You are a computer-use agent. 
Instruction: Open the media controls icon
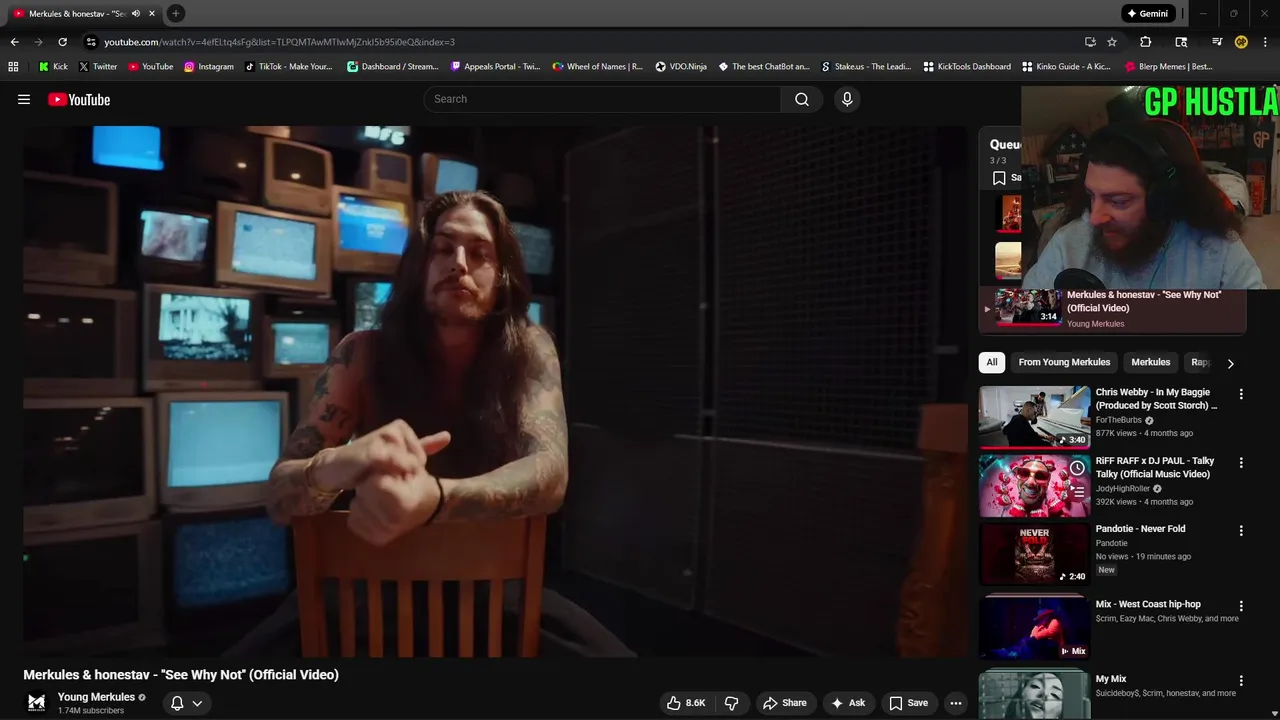[x=1217, y=42]
